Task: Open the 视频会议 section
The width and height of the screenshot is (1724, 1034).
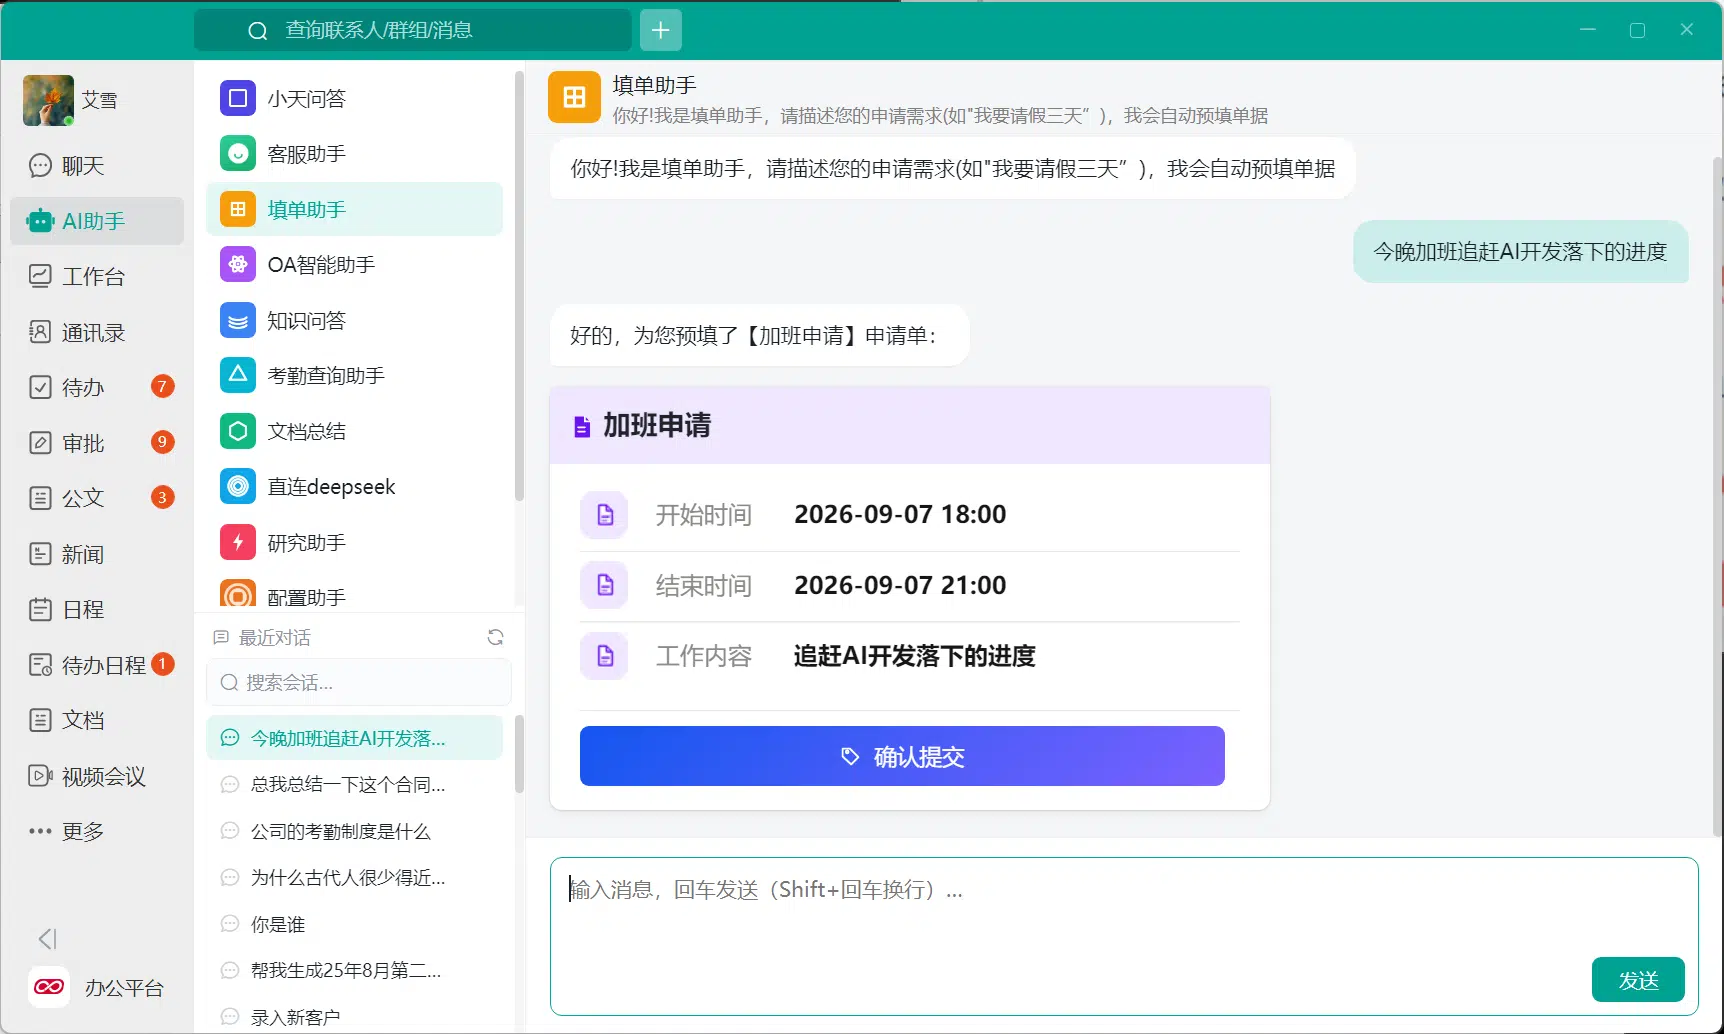Action: (x=97, y=776)
